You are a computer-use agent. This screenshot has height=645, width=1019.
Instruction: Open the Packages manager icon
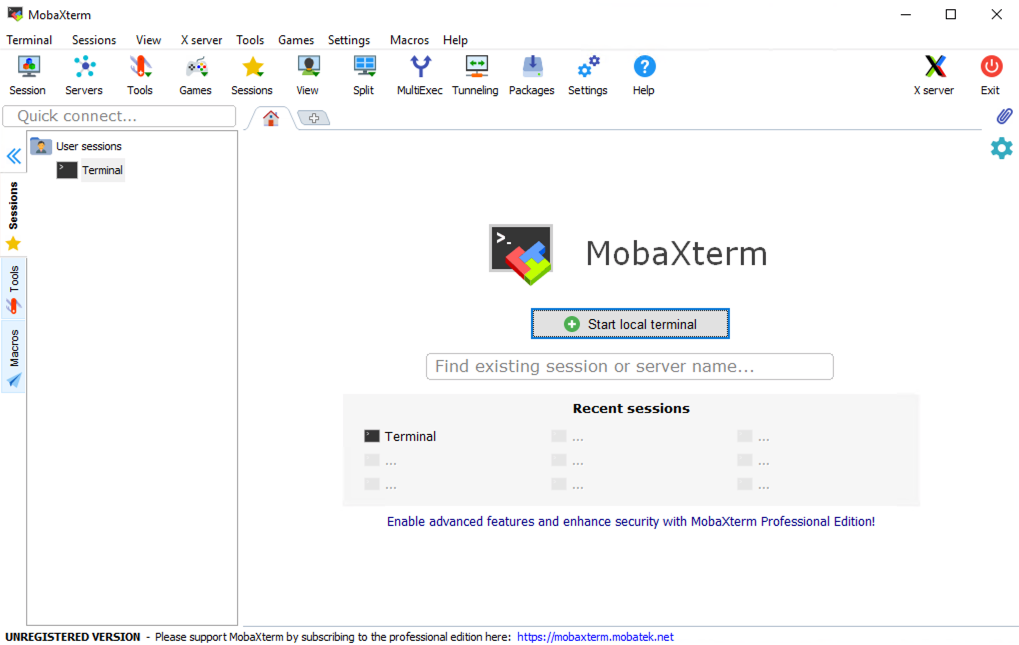531,70
